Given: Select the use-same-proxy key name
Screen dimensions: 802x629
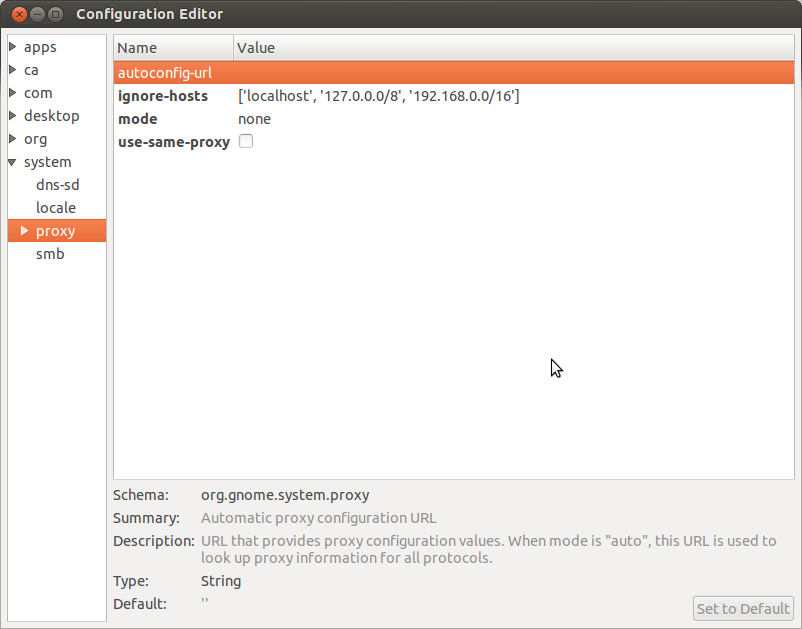Looking at the screenshot, I should tap(174, 142).
